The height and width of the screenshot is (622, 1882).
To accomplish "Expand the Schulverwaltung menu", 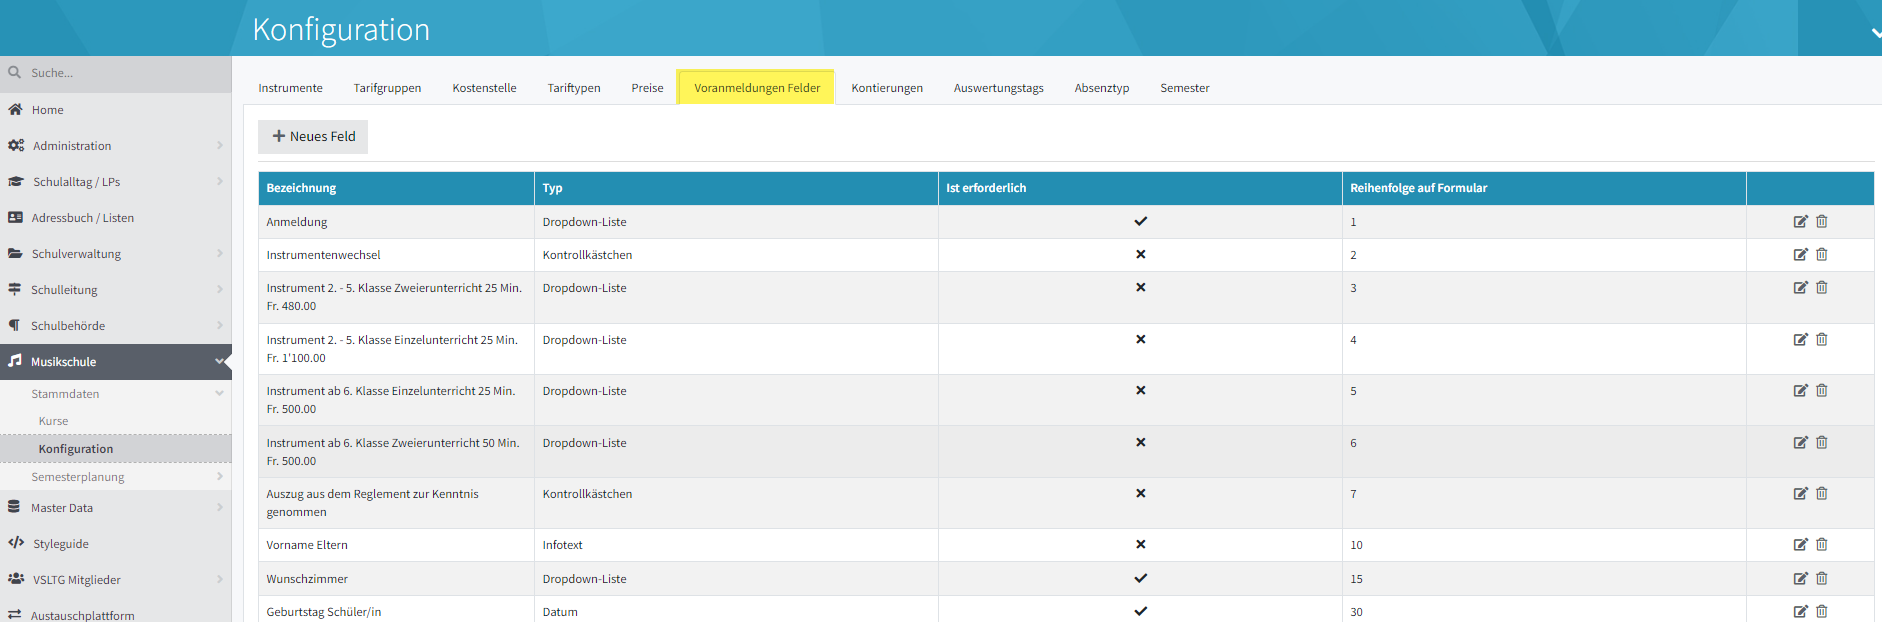I will click(219, 254).
